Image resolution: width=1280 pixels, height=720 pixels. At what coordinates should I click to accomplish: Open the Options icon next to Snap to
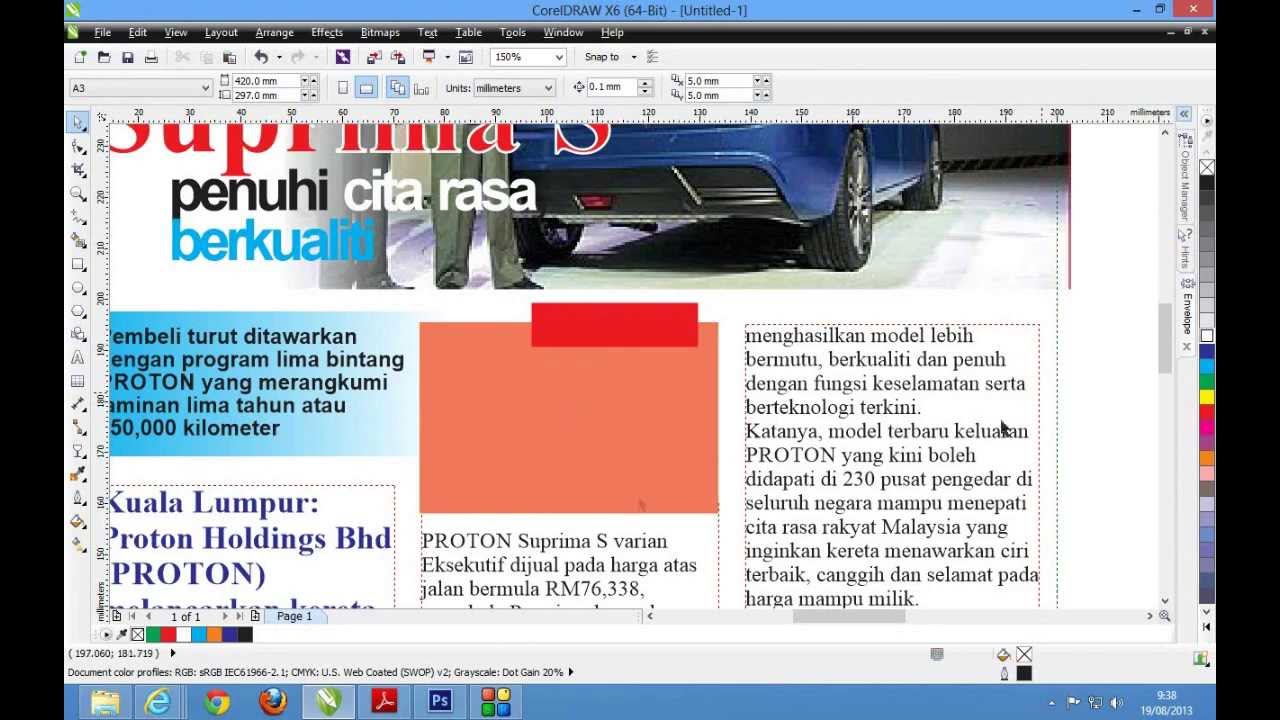point(653,57)
